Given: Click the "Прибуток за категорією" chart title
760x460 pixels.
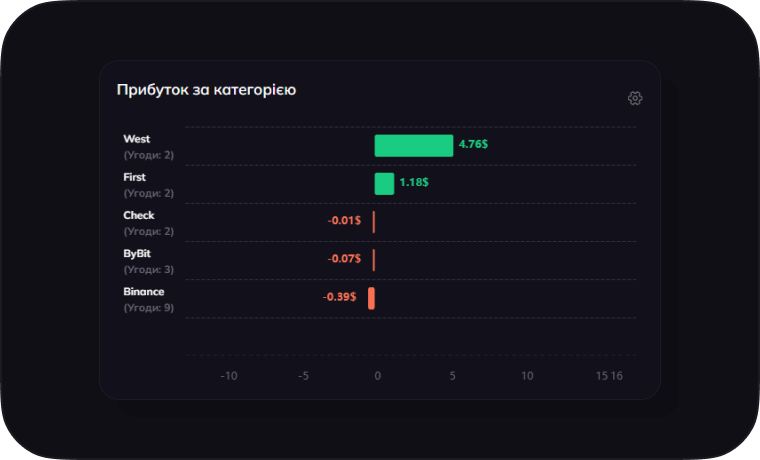Looking at the screenshot, I should (206, 90).
